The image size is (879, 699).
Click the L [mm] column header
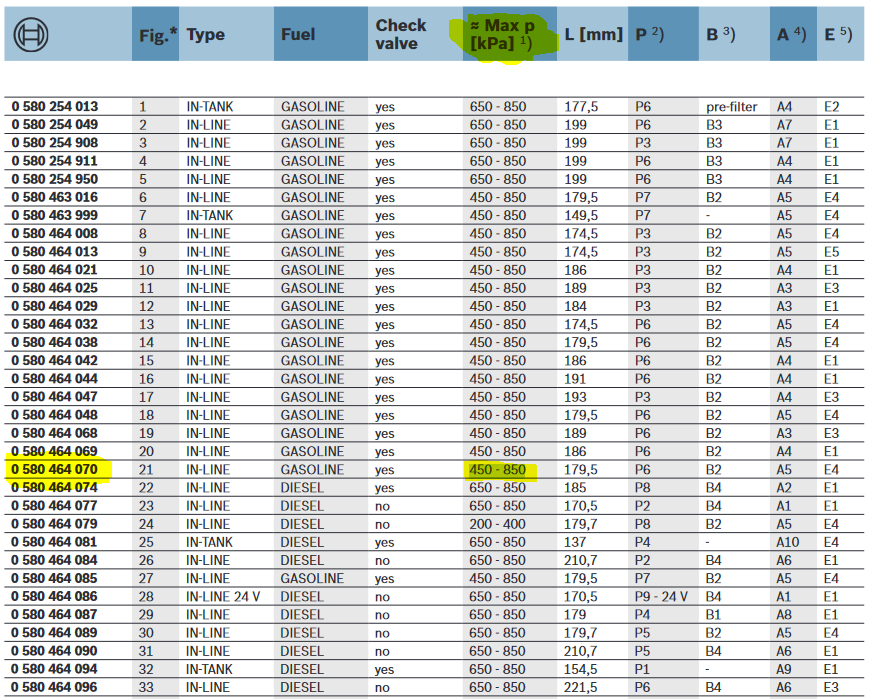592,35
